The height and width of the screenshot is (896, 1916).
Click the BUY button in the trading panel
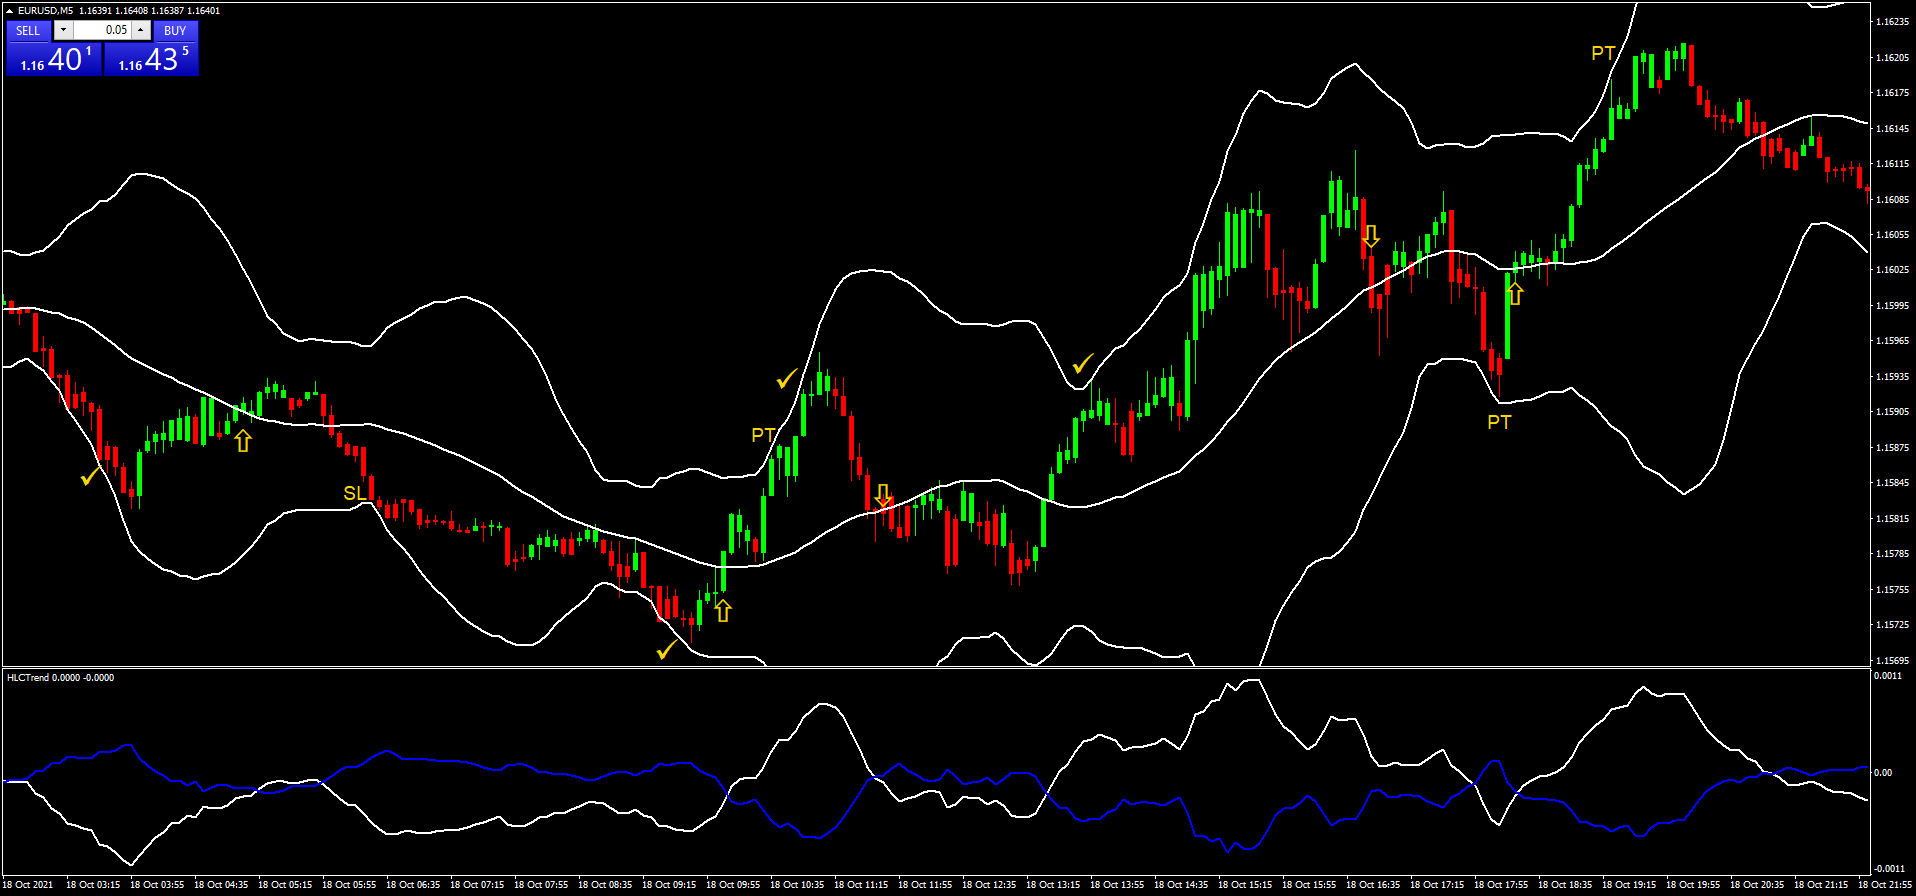175,30
